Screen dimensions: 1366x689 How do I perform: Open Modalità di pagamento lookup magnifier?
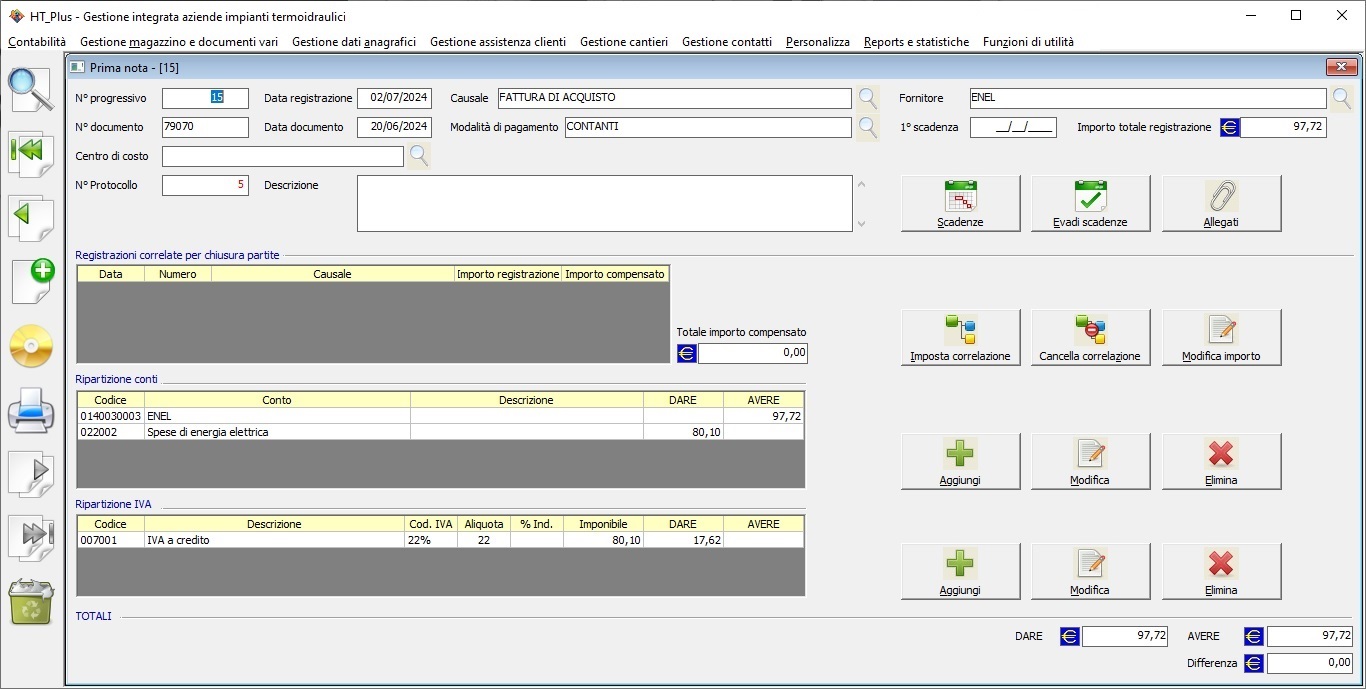pyautogui.click(x=867, y=127)
